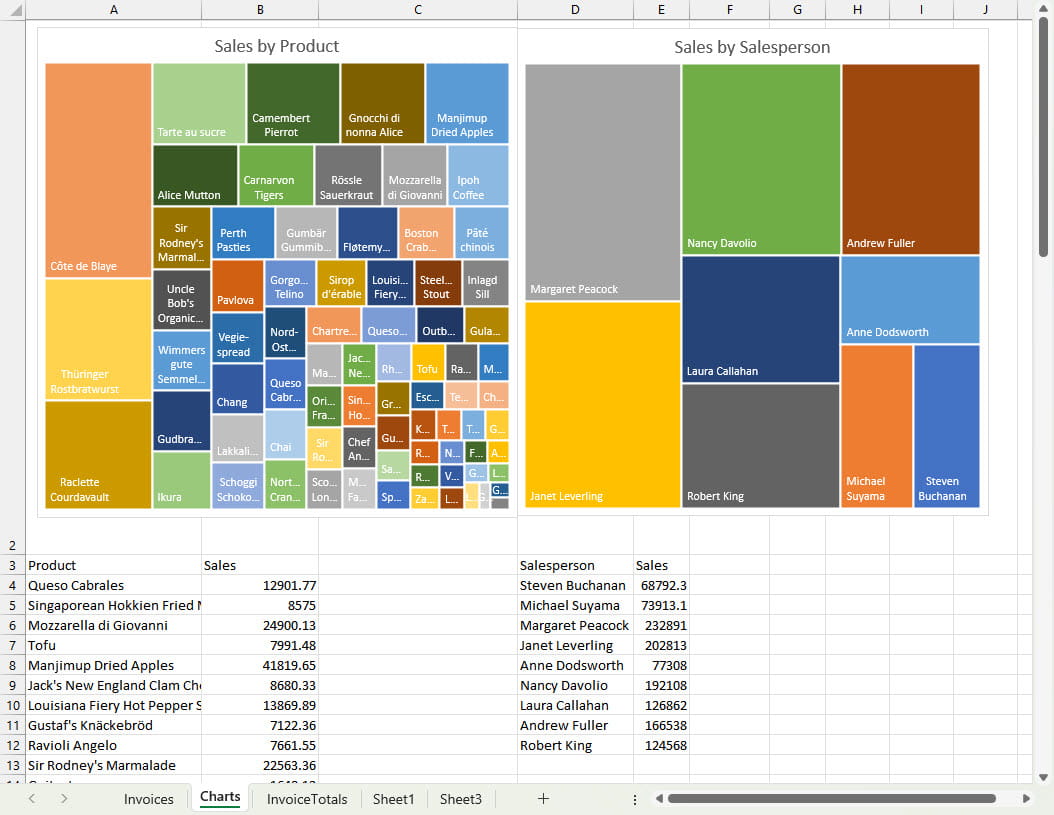Click the three-dot handle beside the horizontal scrollbar

[635, 799]
